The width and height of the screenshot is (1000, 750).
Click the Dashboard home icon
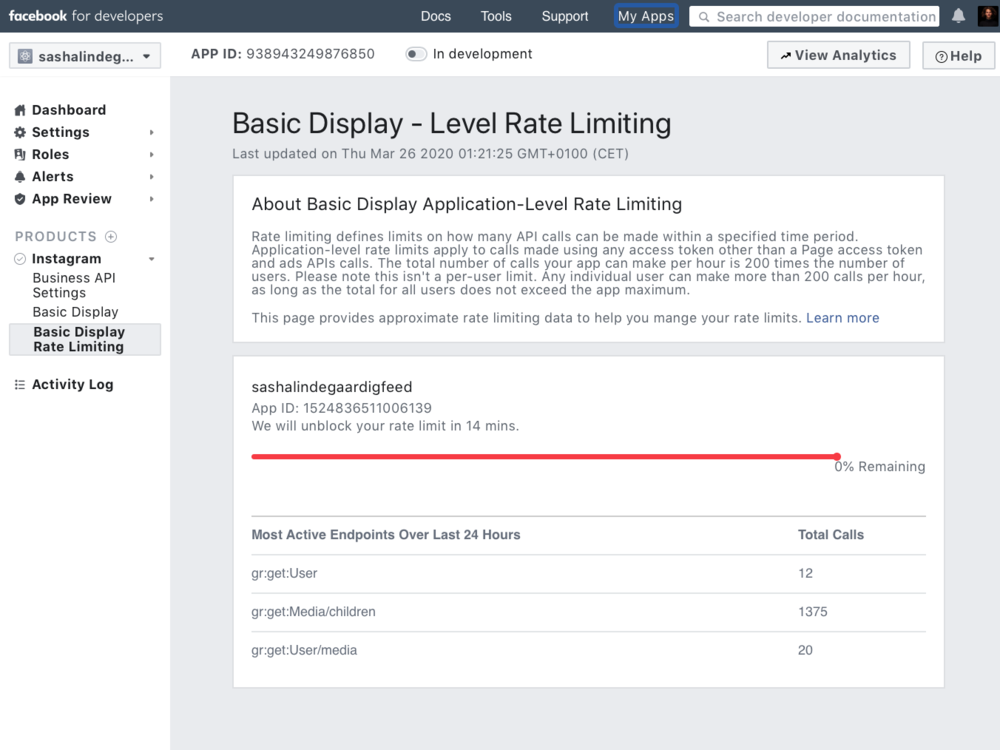(x=20, y=110)
